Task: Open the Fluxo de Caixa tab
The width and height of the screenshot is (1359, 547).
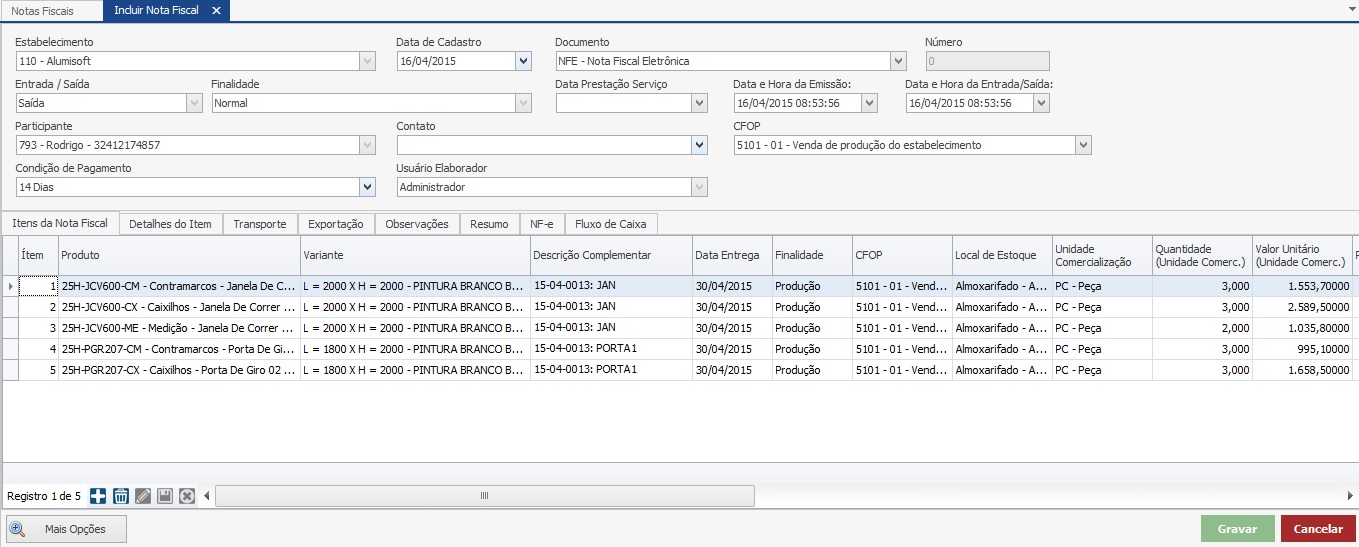Action: (612, 224)
